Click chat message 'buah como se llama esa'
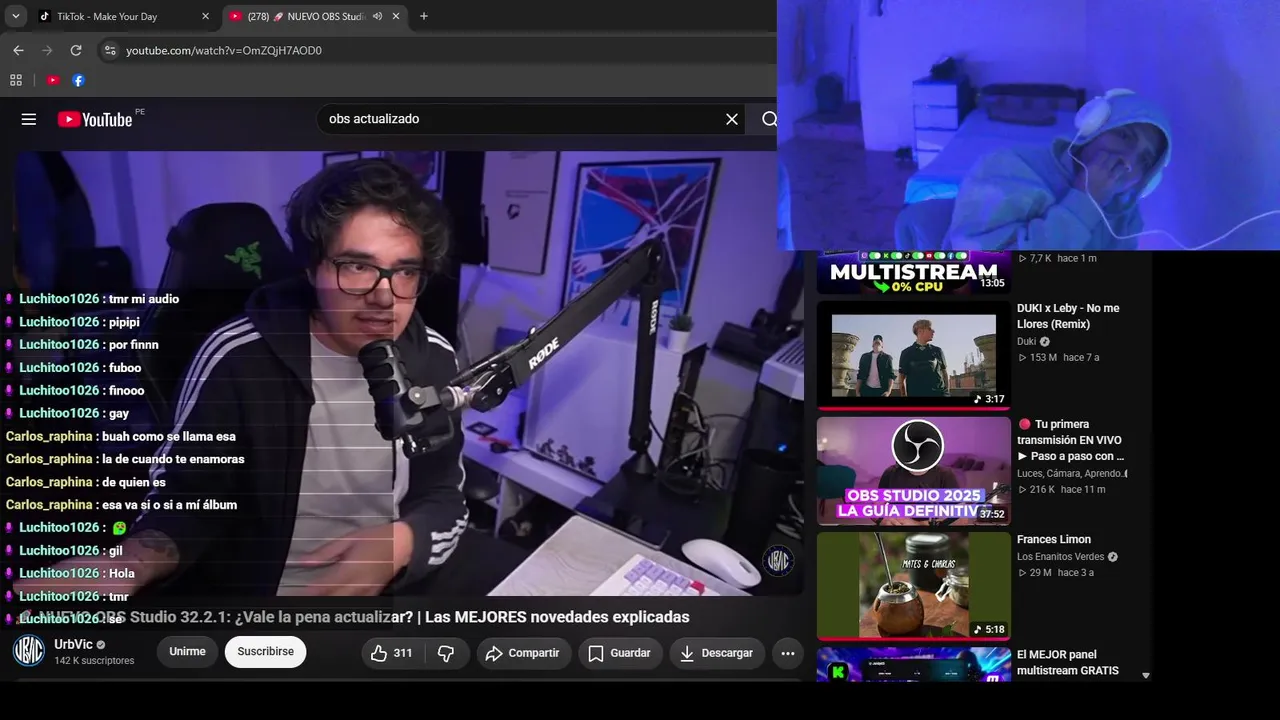The width and height of the screenshot is (1280, 720). click(169, 437)
